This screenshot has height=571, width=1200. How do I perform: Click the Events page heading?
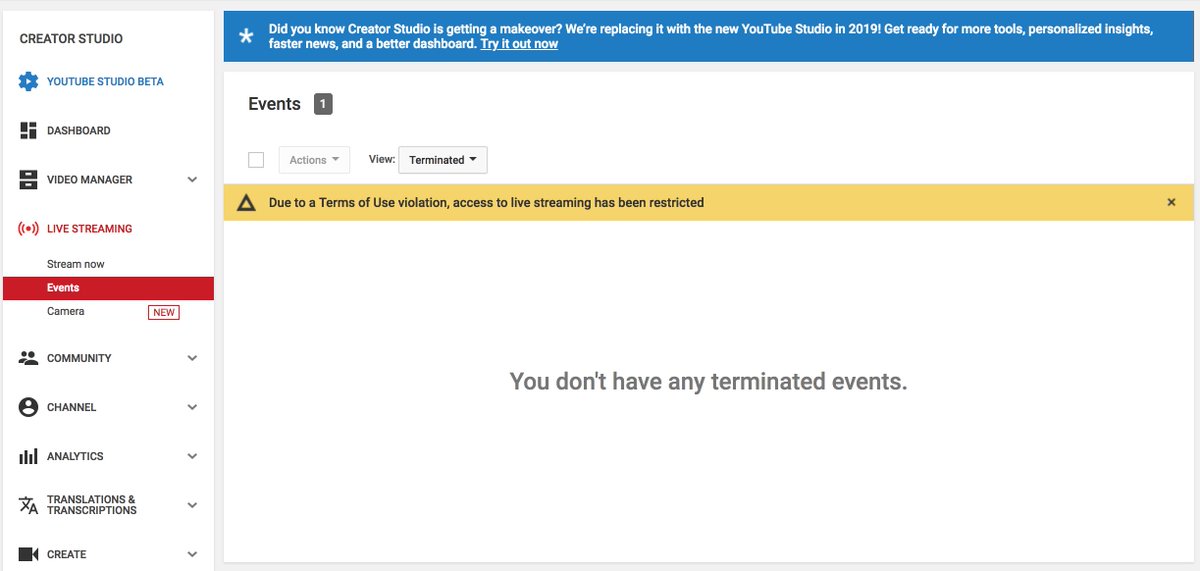coord(274,104)
